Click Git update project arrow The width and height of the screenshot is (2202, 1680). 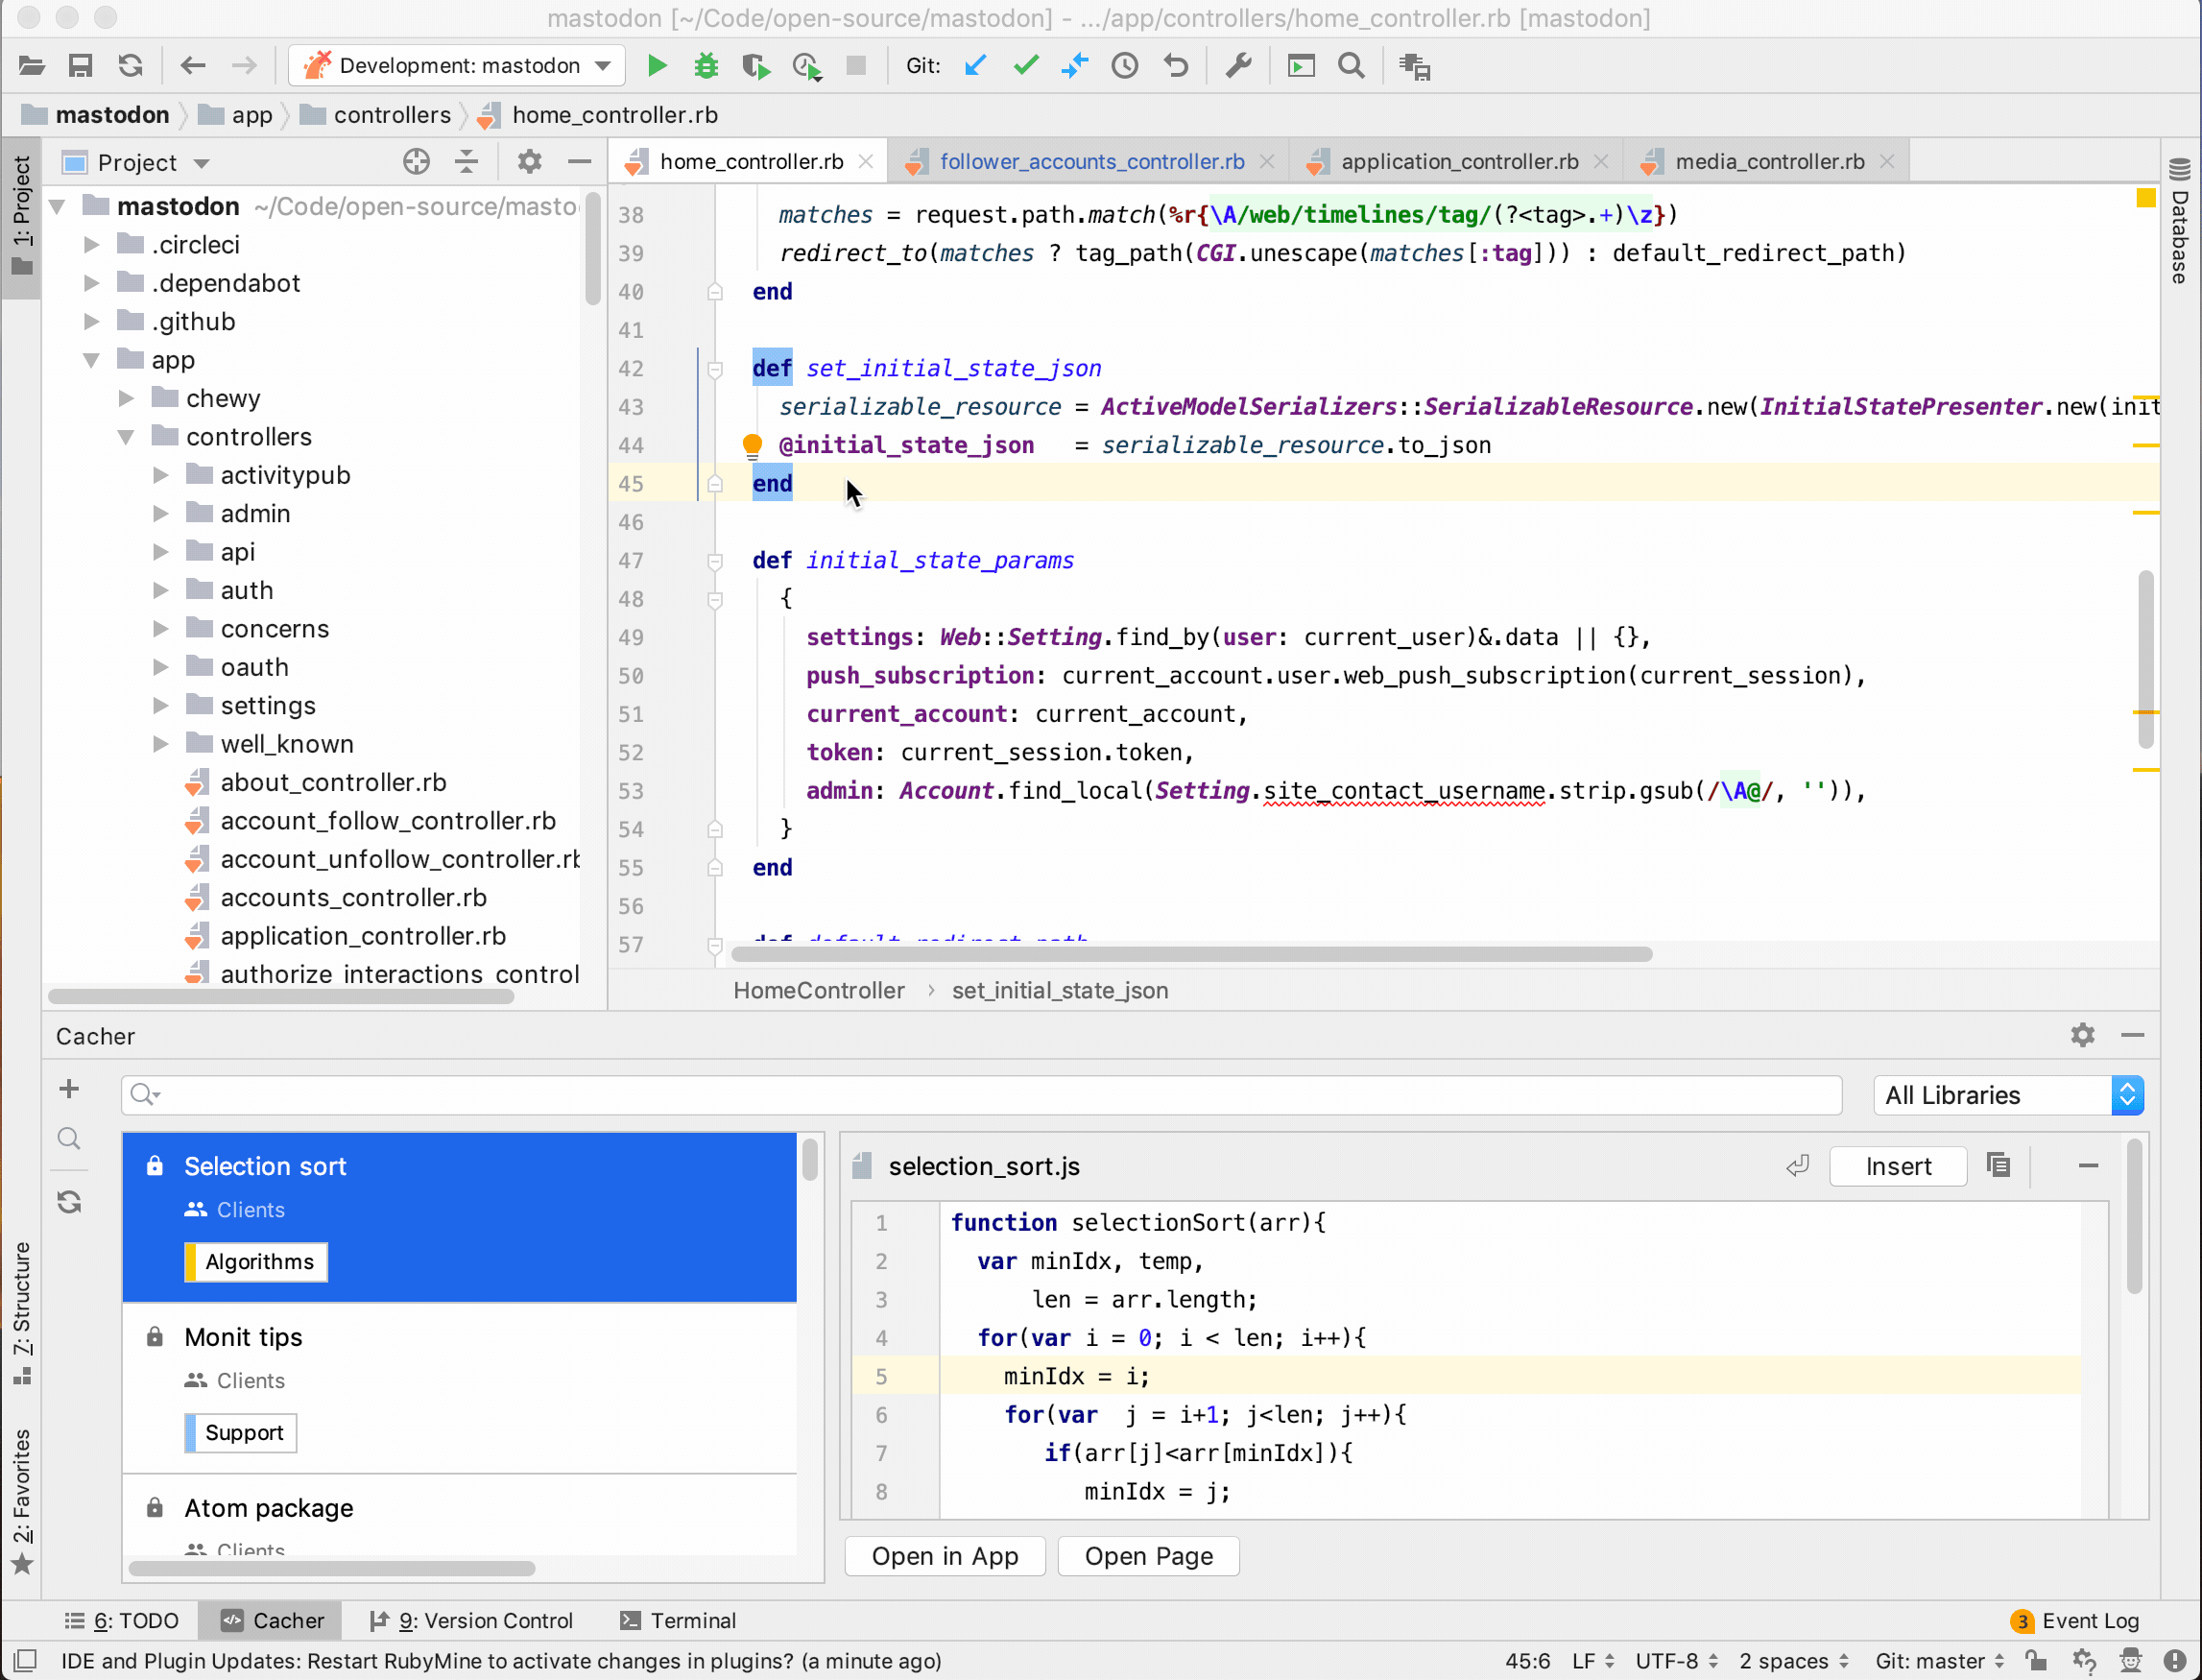tap(976, 66)
